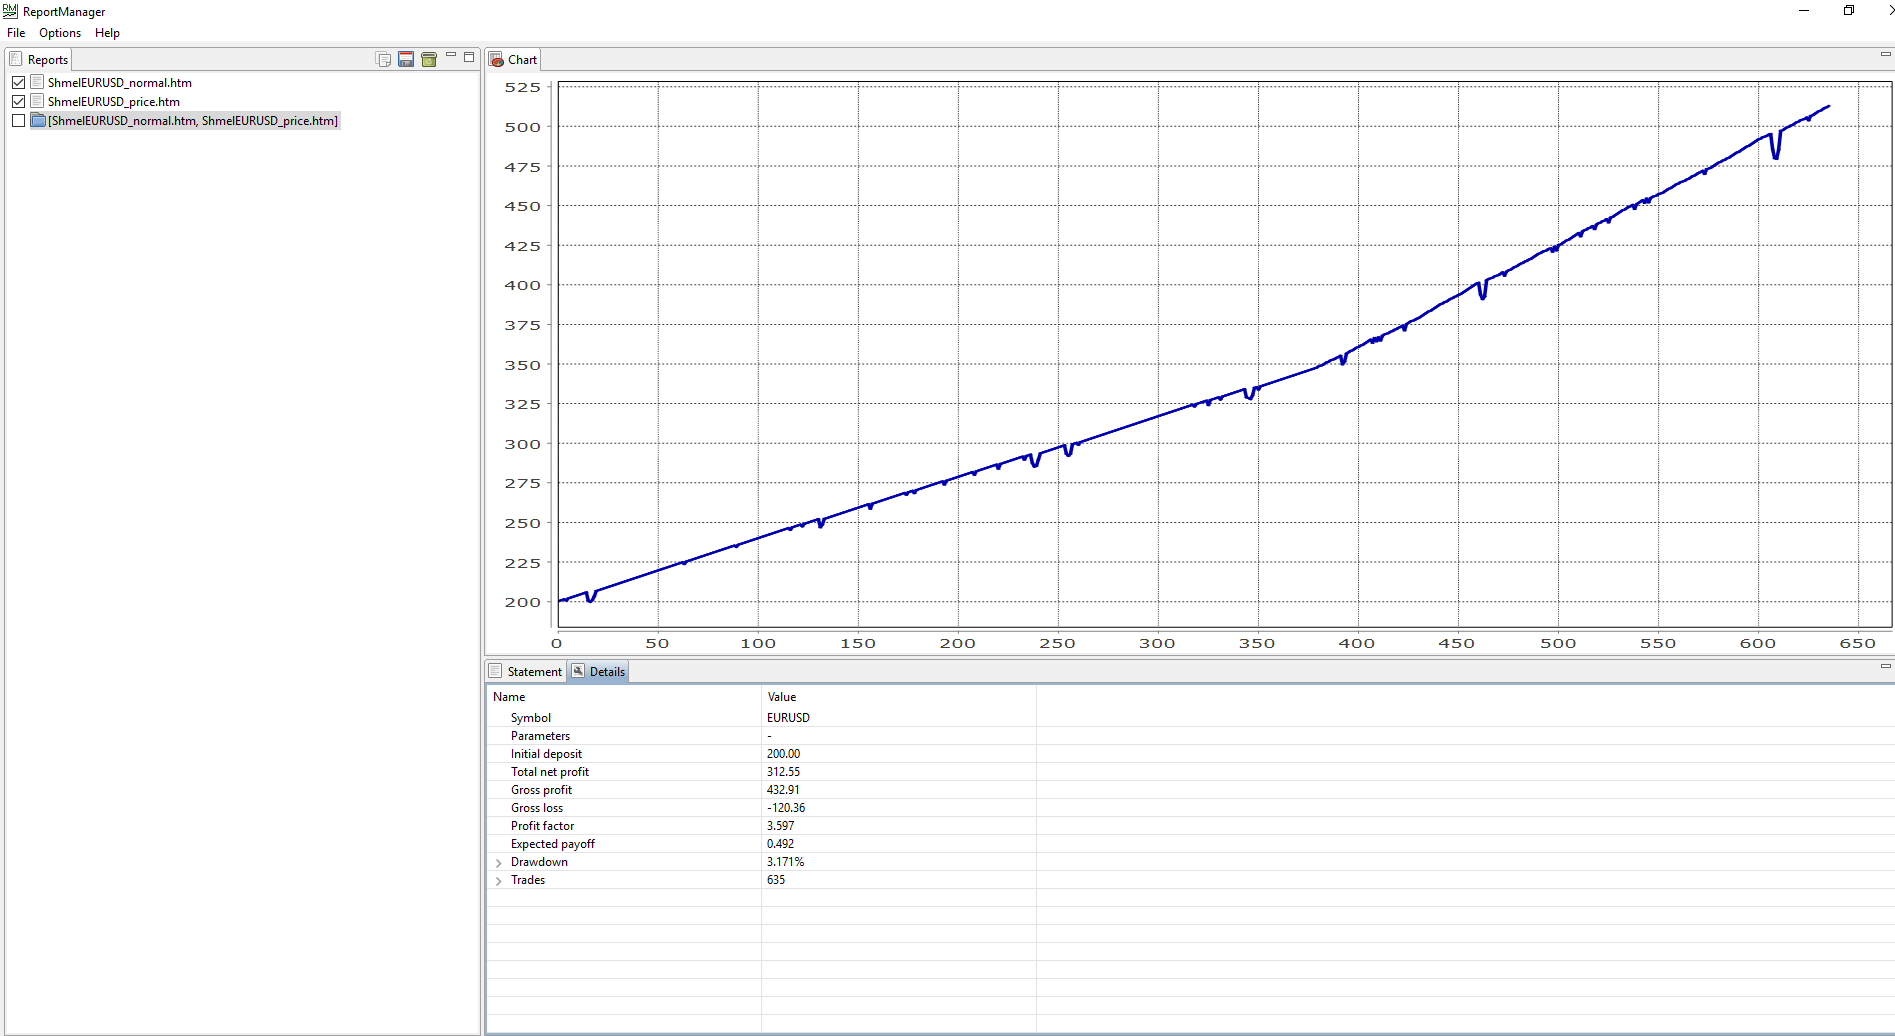Switch to the Statement tab
The image size is (1895, 1036).
[526, 671]
